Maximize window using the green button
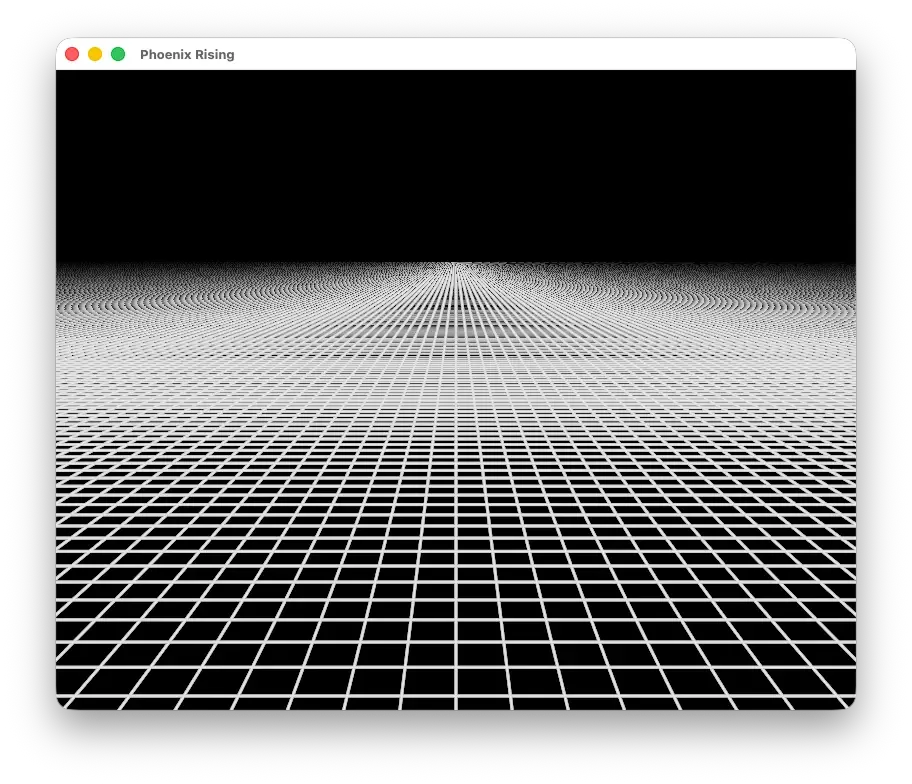This screenshot has width=912, height=784. [x=118, y=54]
